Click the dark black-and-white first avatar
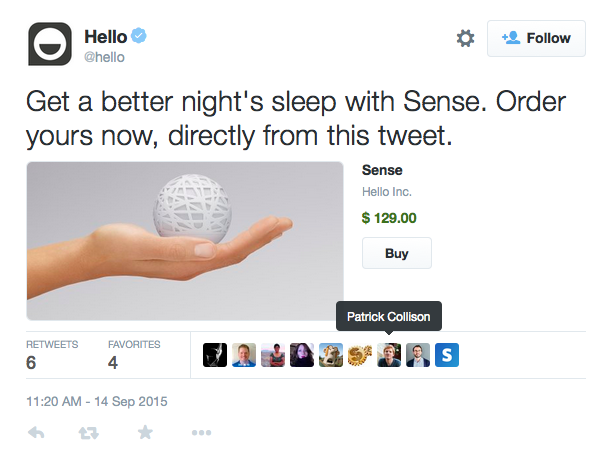Viewport: 609px width, 460px height. pyautogui.click(x=215, y=355)
